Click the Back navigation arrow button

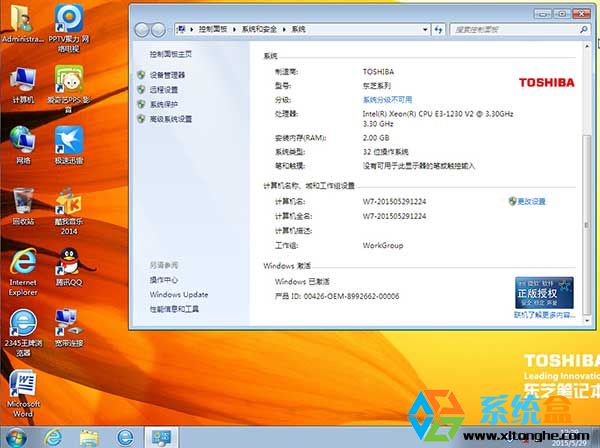coord(142,30)
